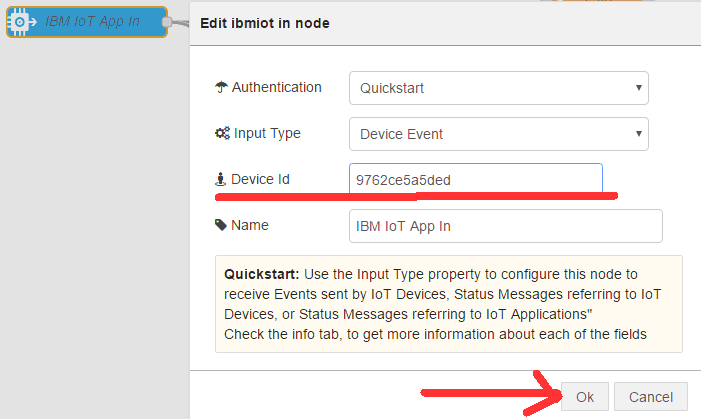Click the Name input field
This screenshot has height=419, width=701.
pyautogui.click(x=506, y=226)
